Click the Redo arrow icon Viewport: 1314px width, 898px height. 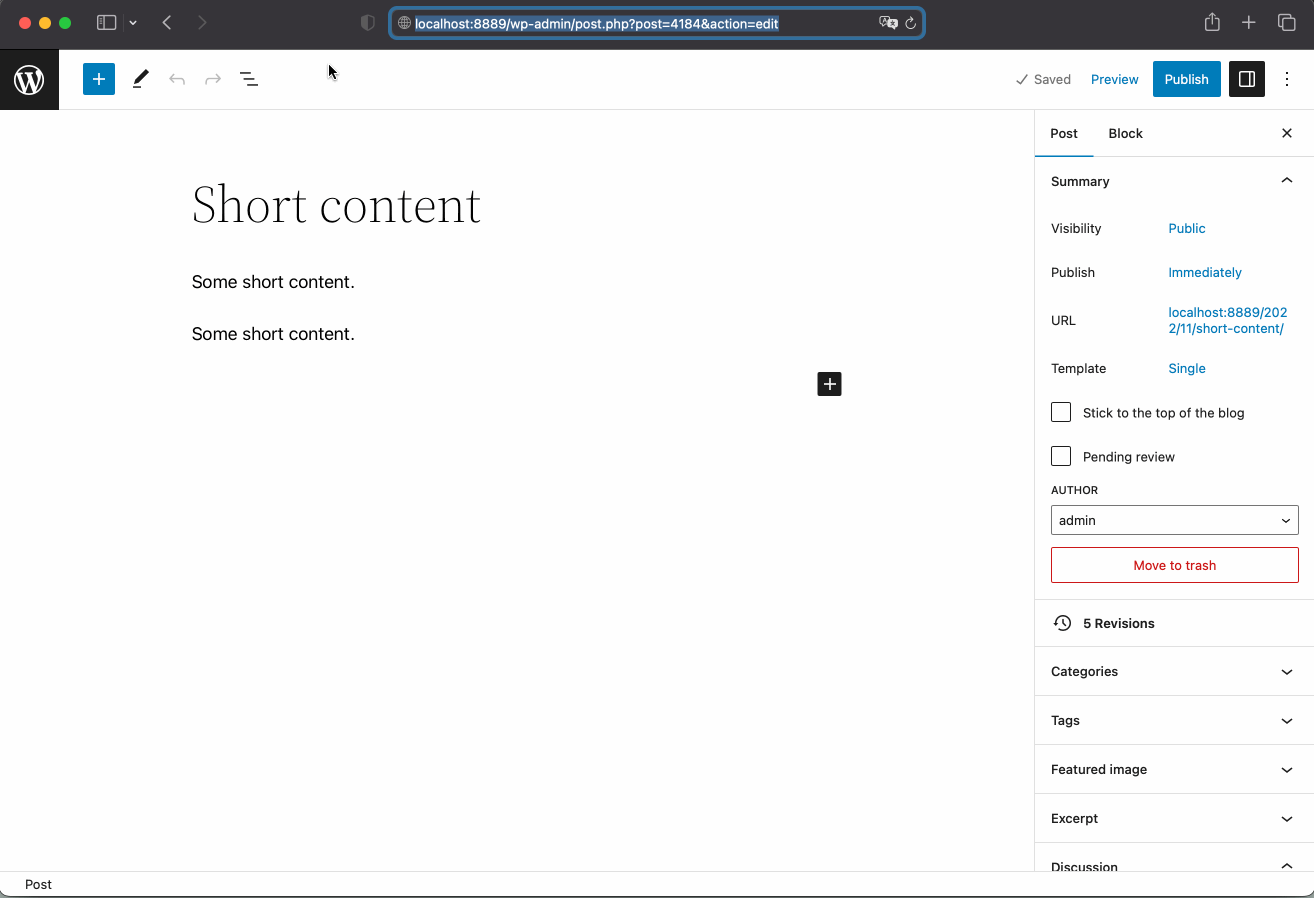tap(212, 79)
